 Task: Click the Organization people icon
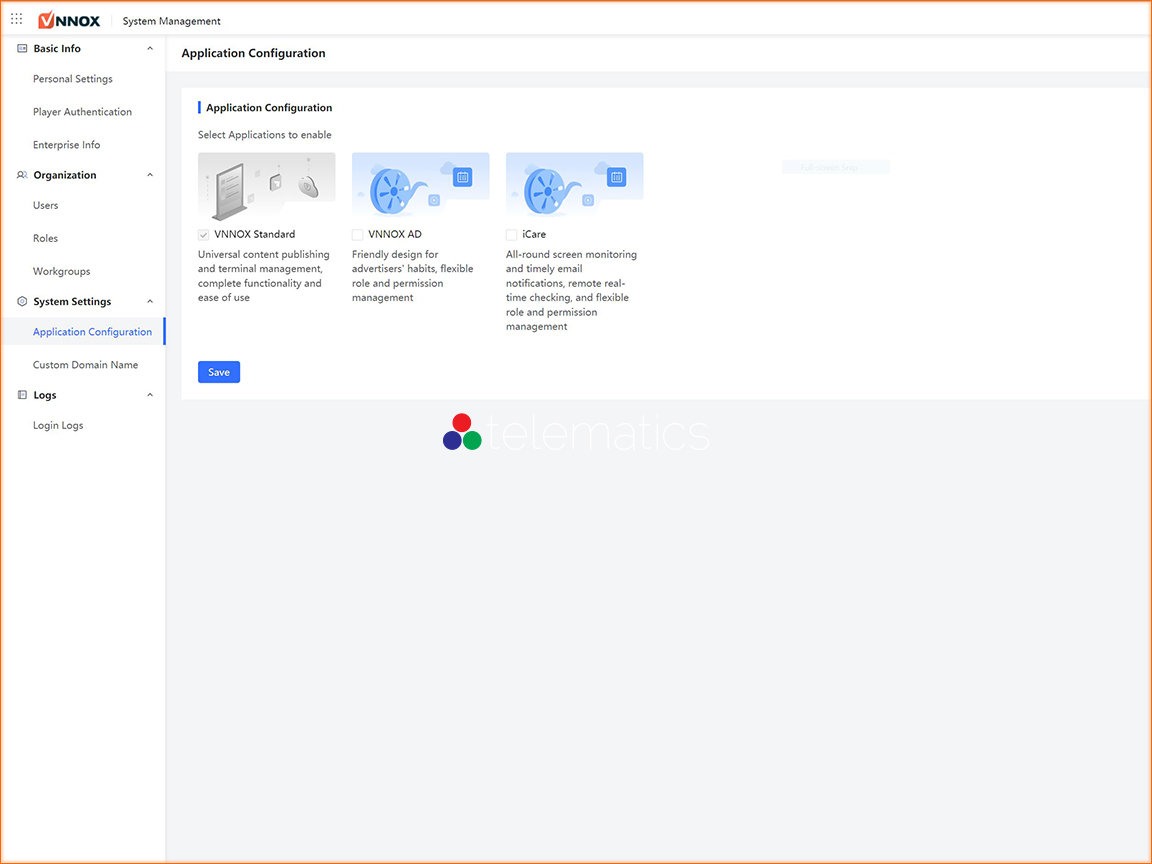22,175
